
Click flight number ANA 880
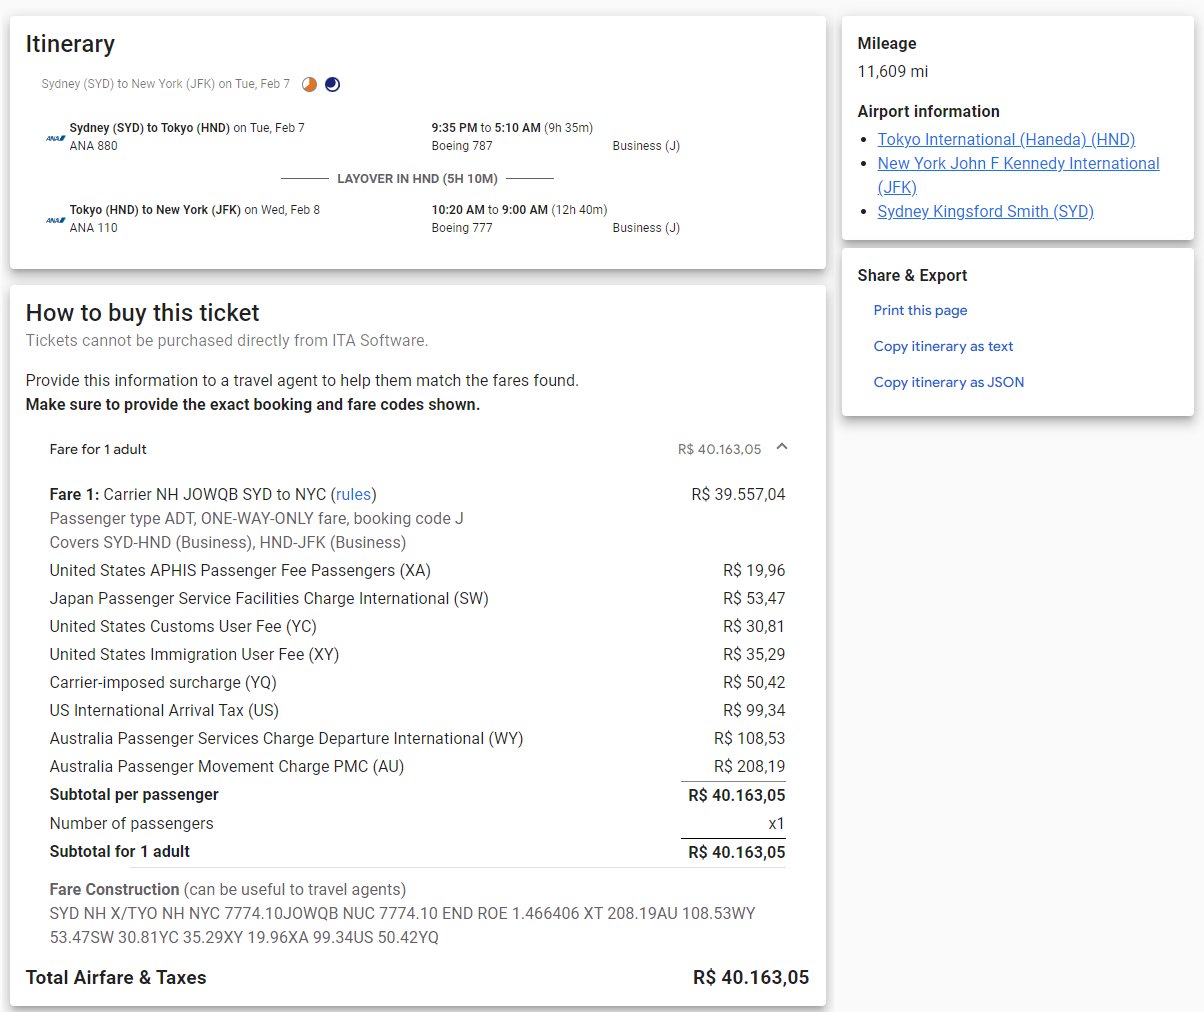tap(94, 146)
